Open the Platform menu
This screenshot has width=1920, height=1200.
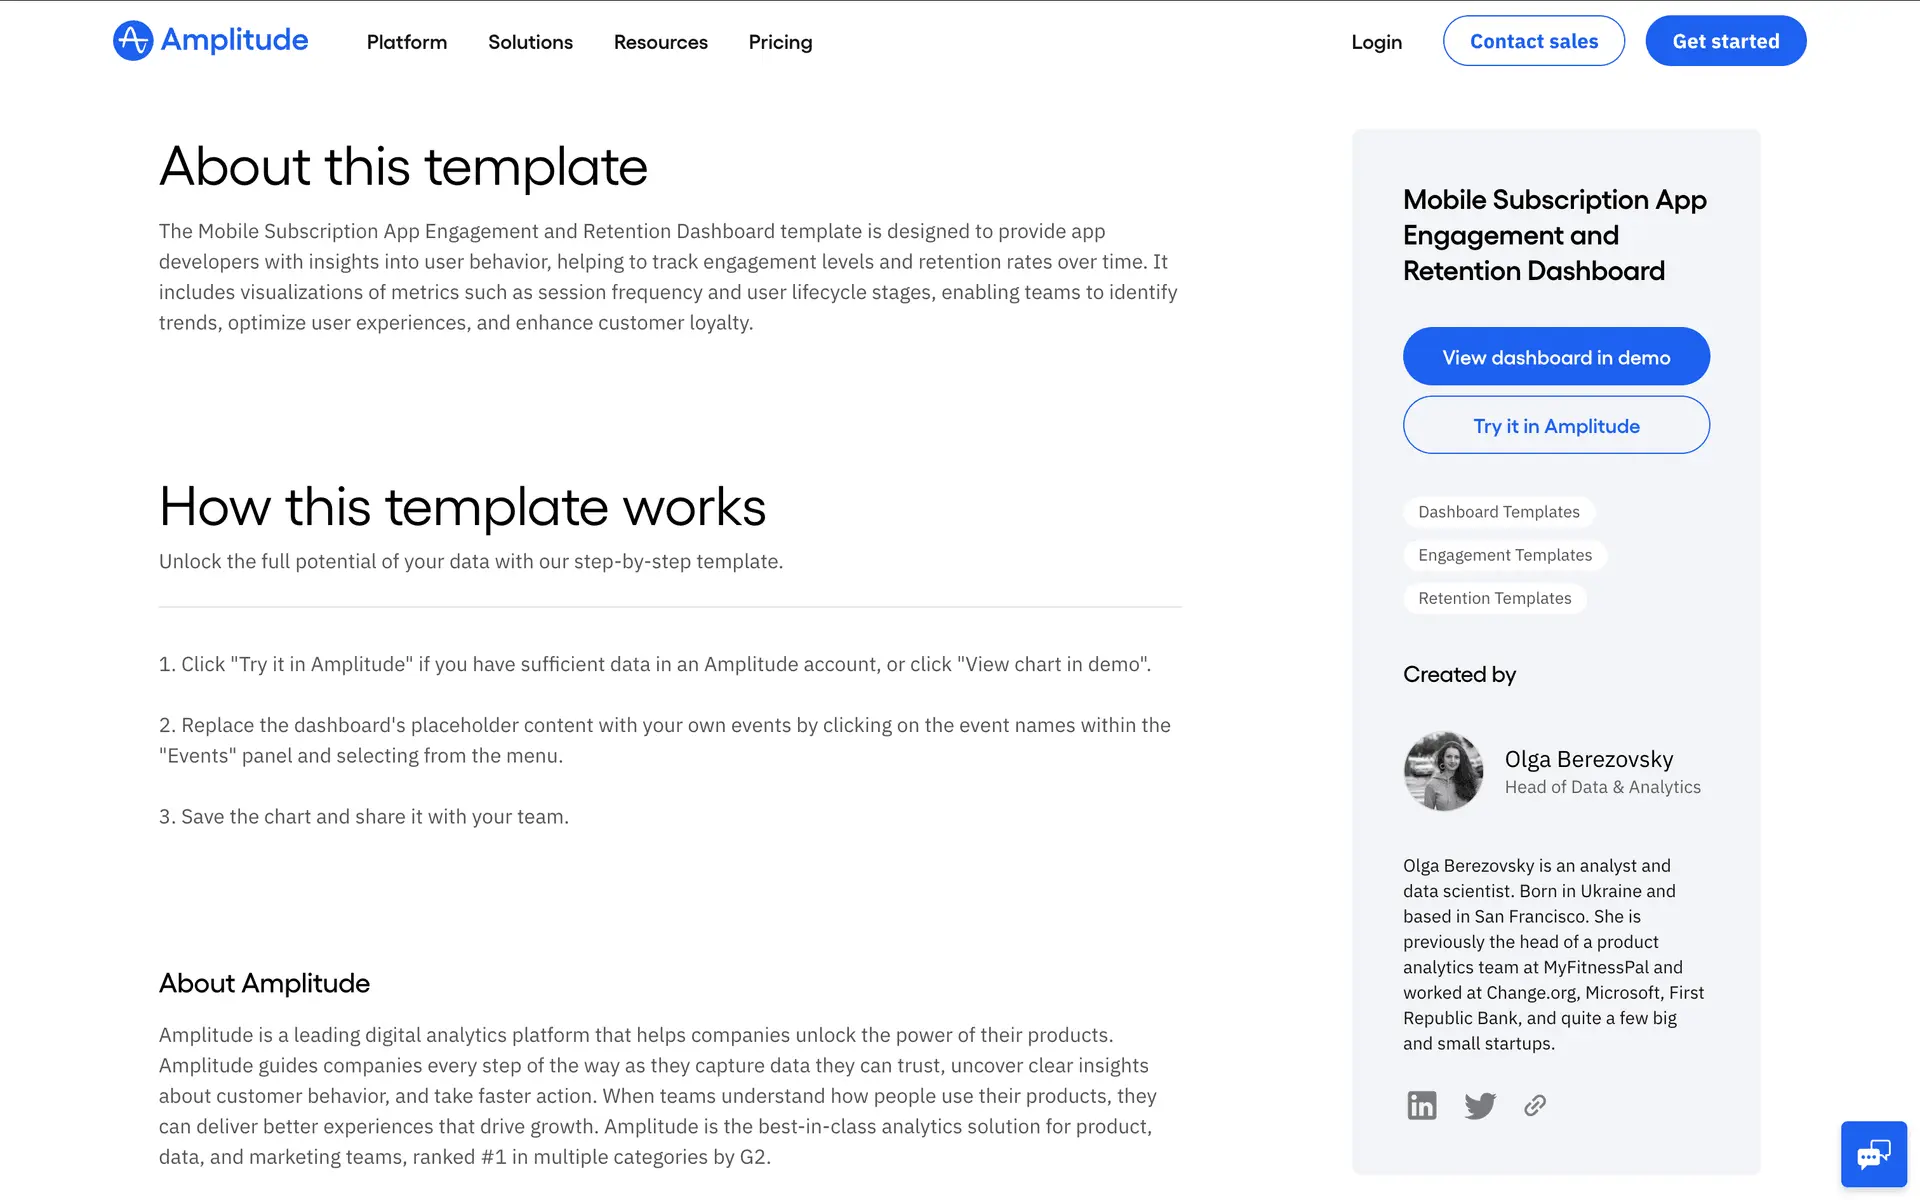407,42
